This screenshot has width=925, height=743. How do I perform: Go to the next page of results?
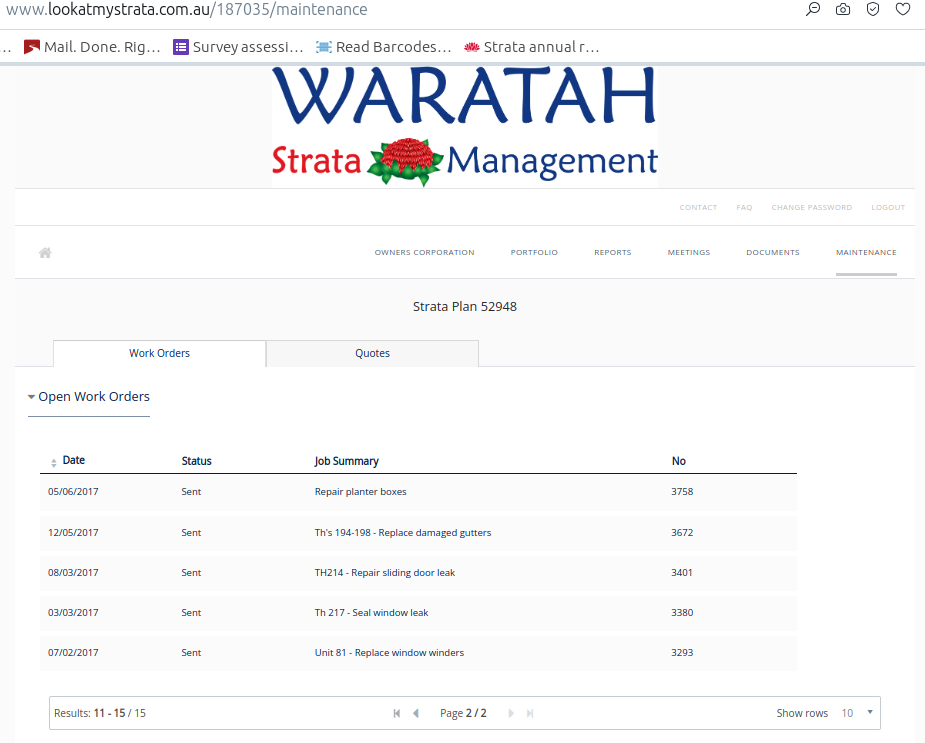tap(511, 713)
